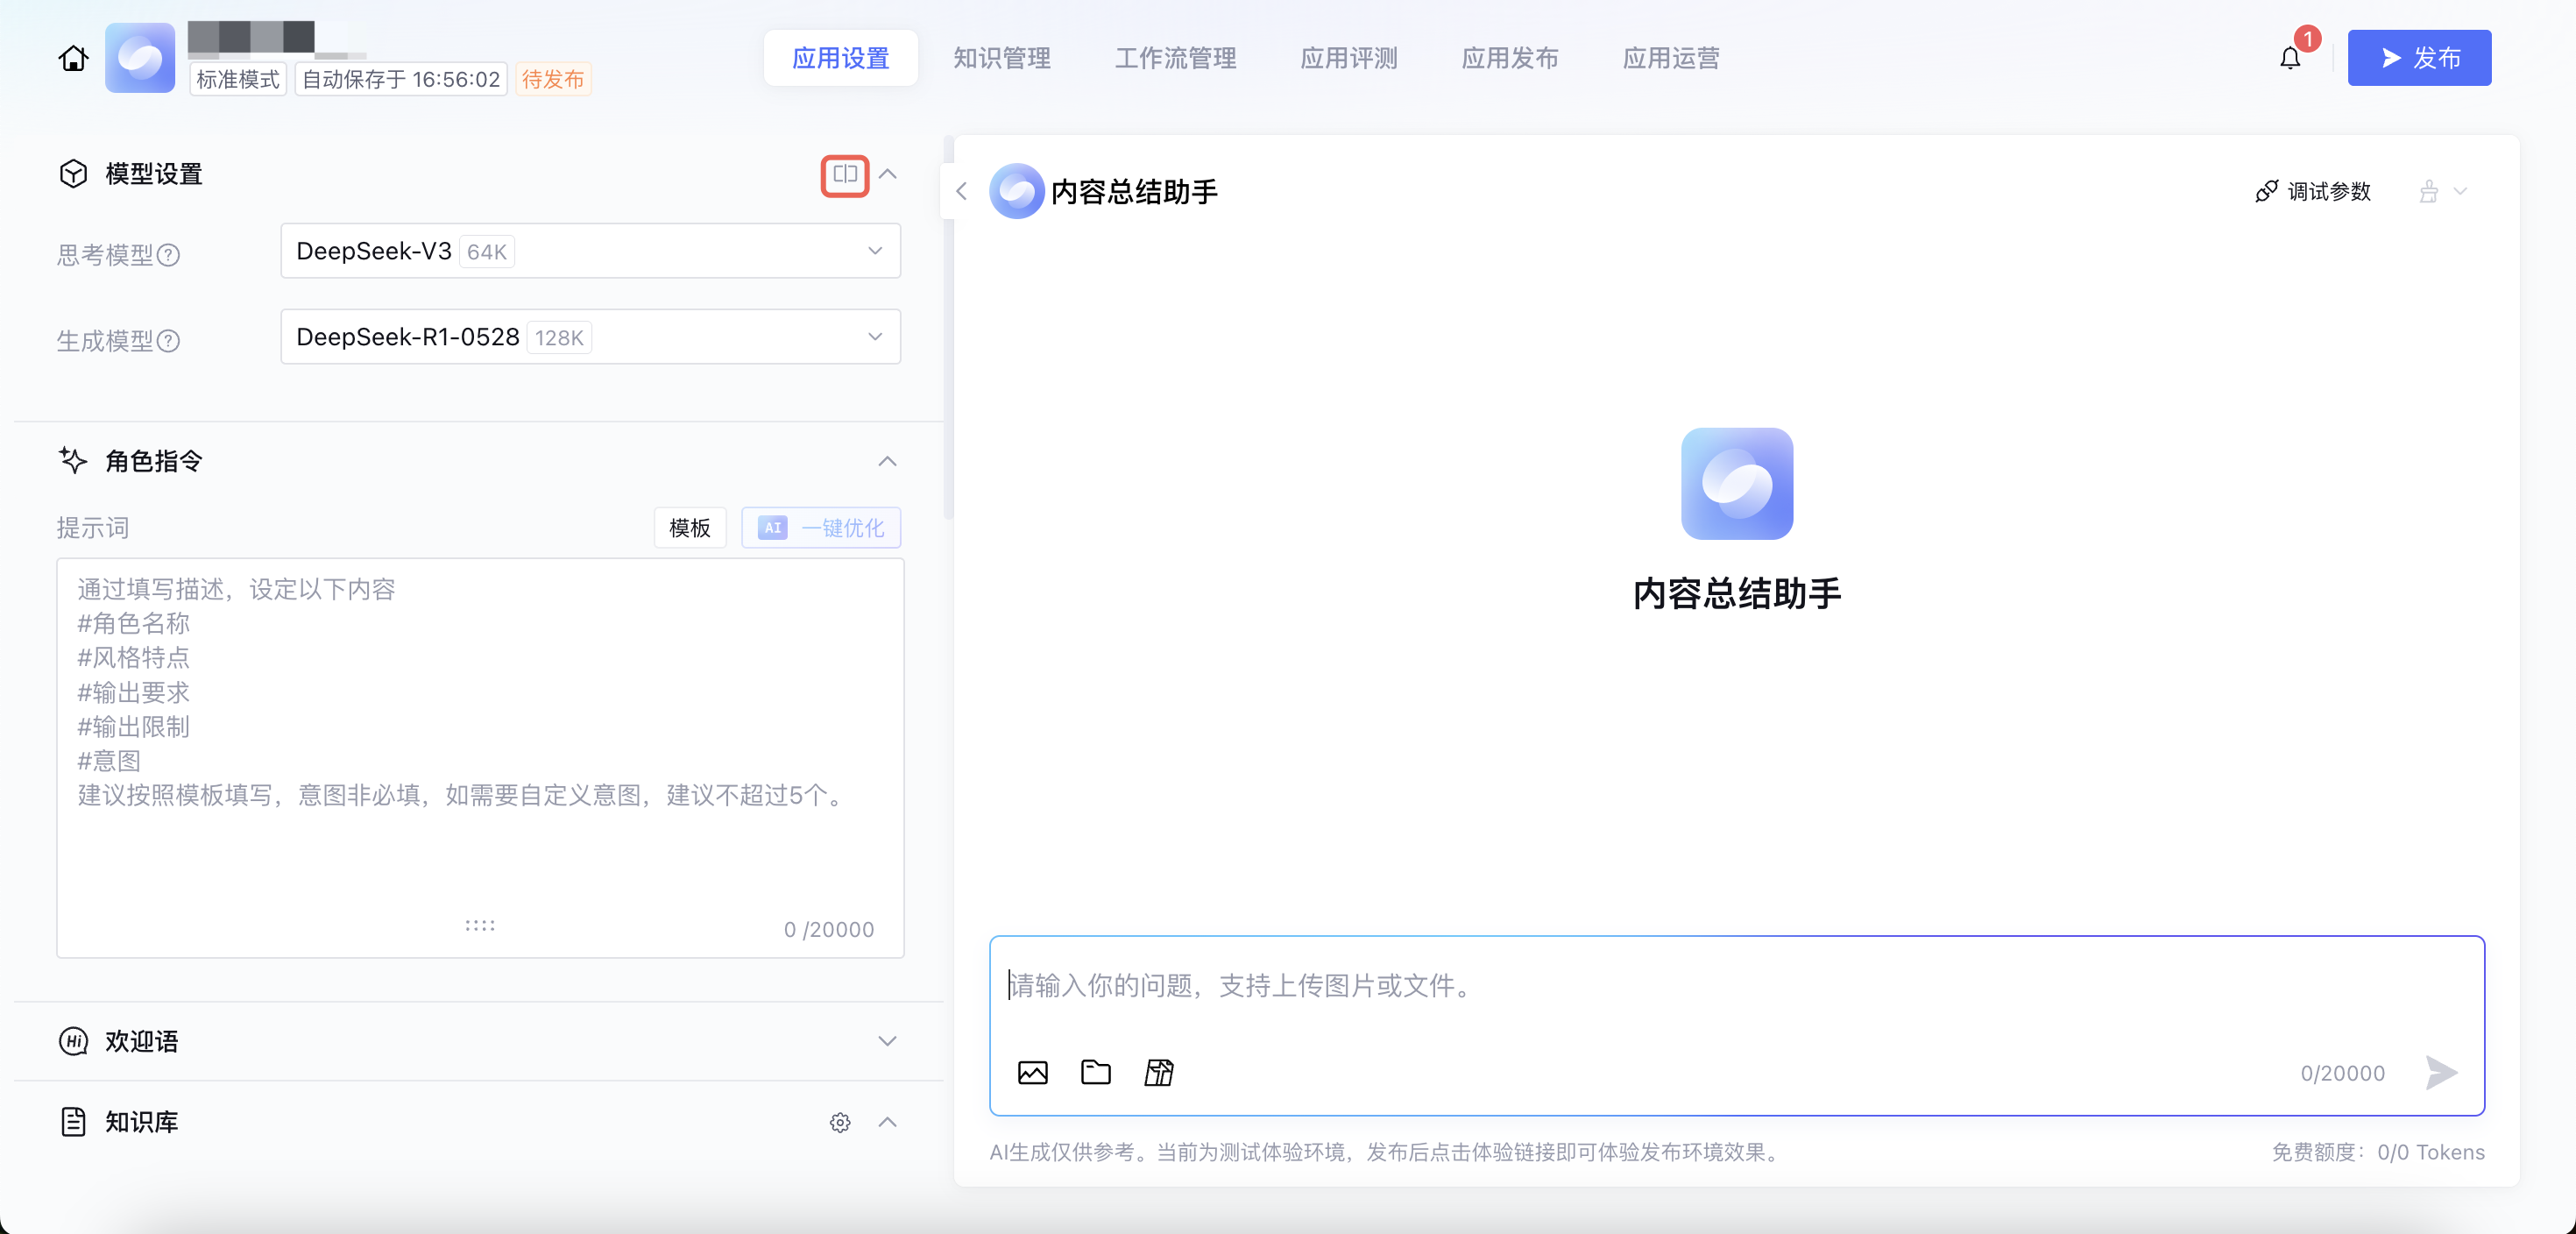This screenshot has height=1234, width=2576.
Task: Click the 欢迎语 Hi icon
Action: 73,1041
